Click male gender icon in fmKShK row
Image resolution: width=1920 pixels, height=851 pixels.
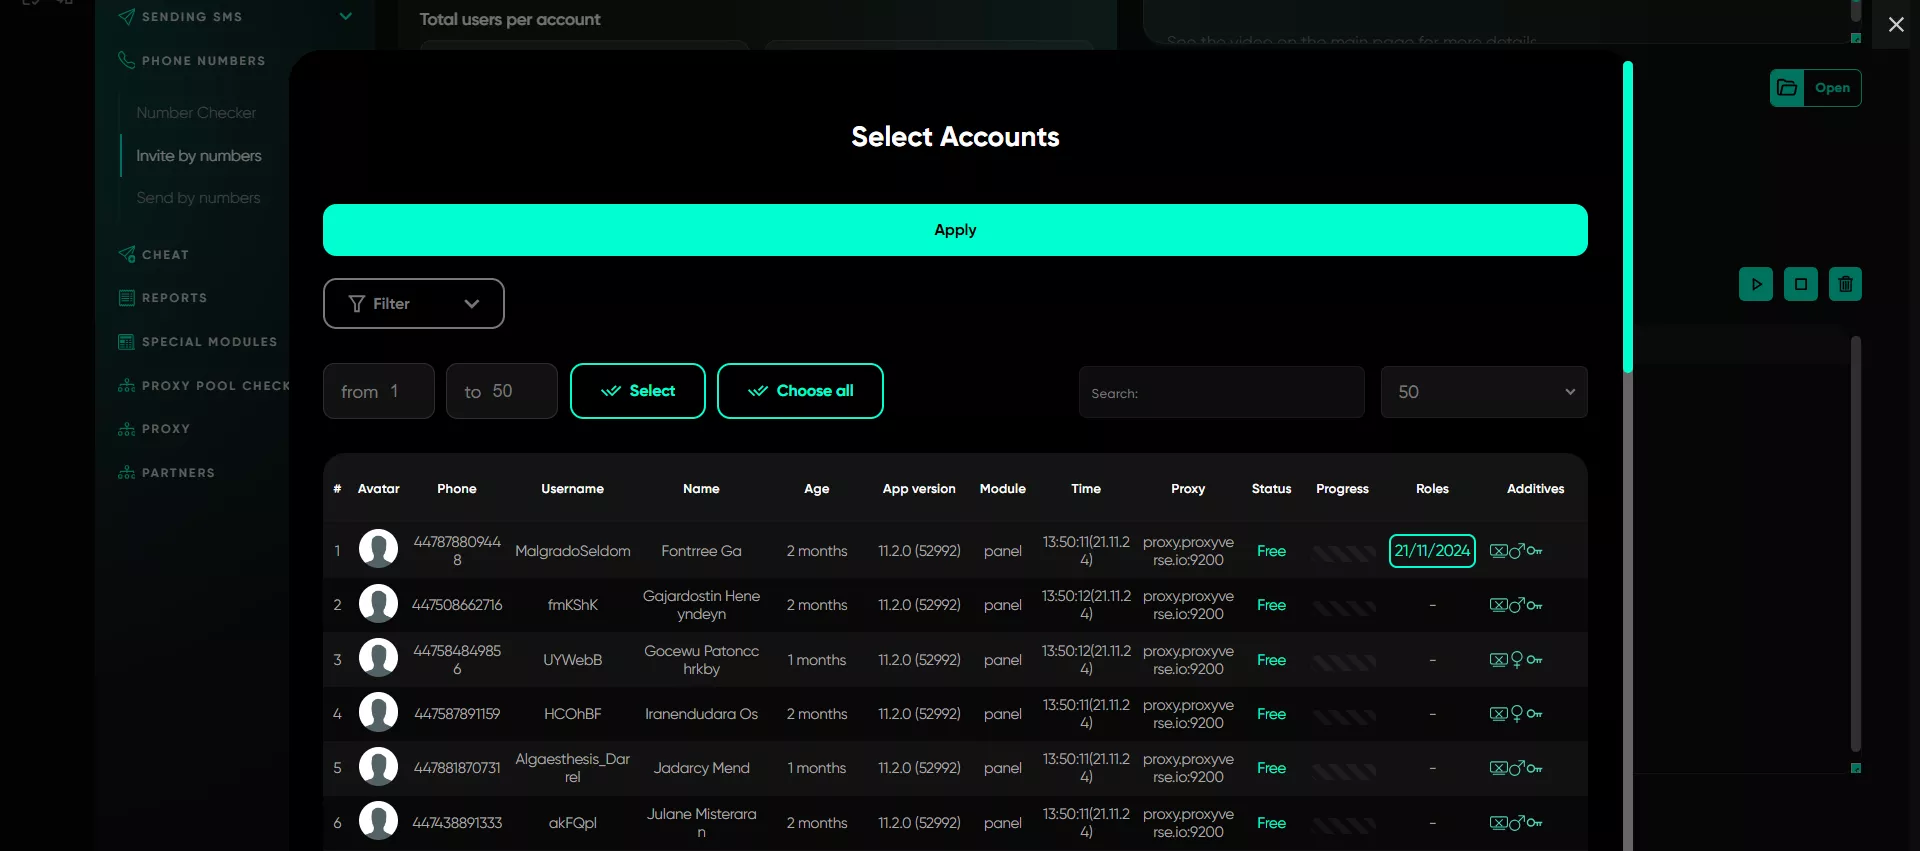click(1517, 604)
